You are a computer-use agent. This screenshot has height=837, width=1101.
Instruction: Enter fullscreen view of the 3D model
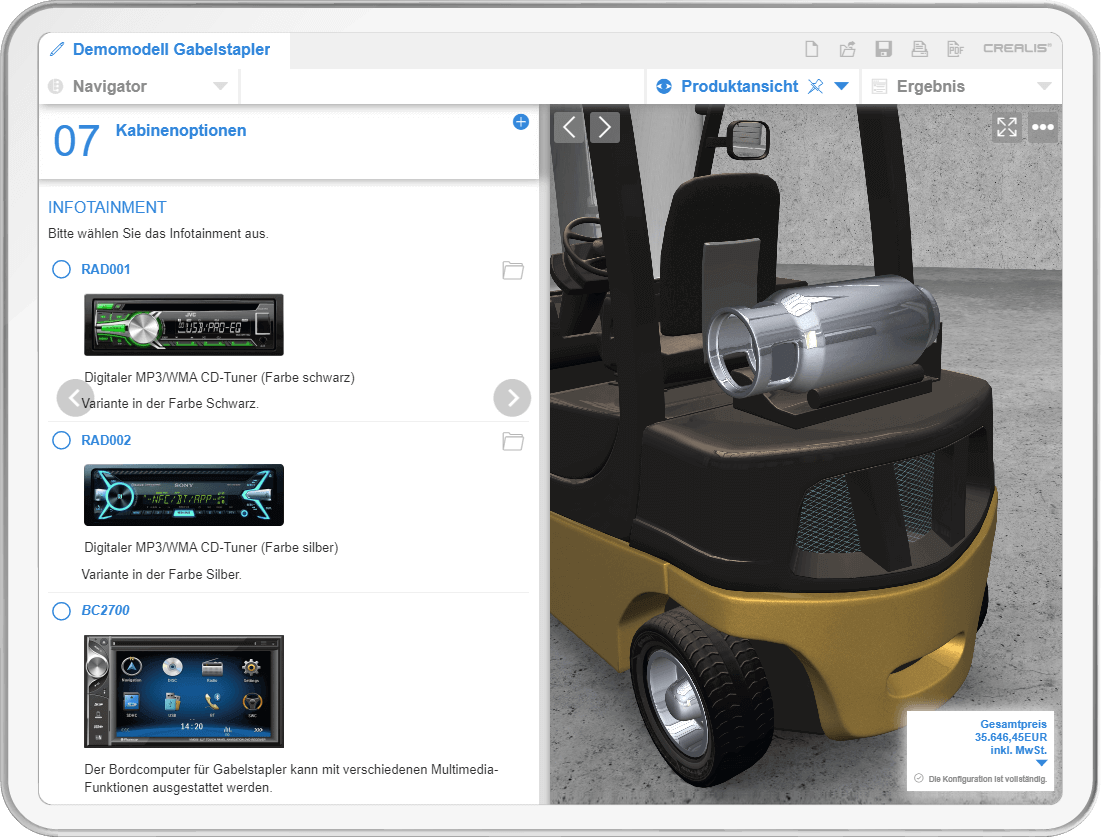(1006, 127)
